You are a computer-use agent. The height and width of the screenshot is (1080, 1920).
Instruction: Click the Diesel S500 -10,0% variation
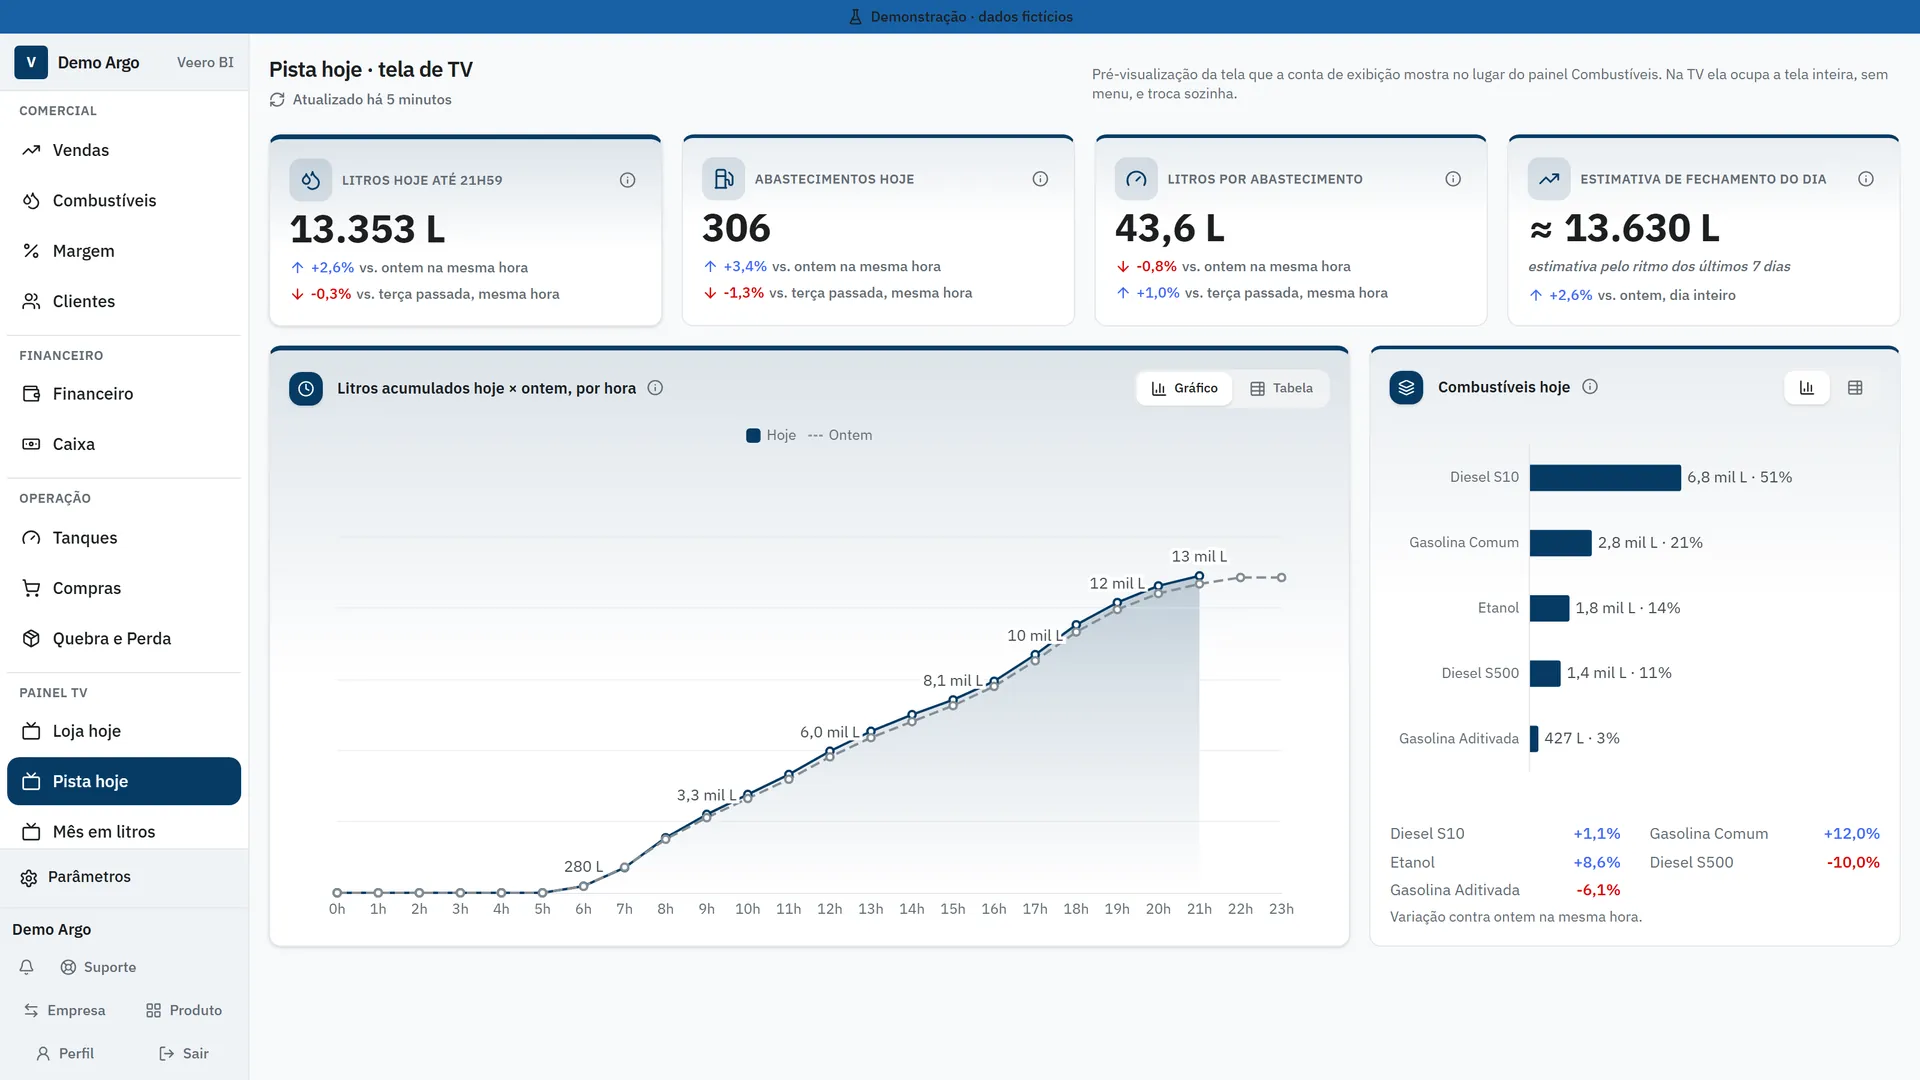point(1853,862)
